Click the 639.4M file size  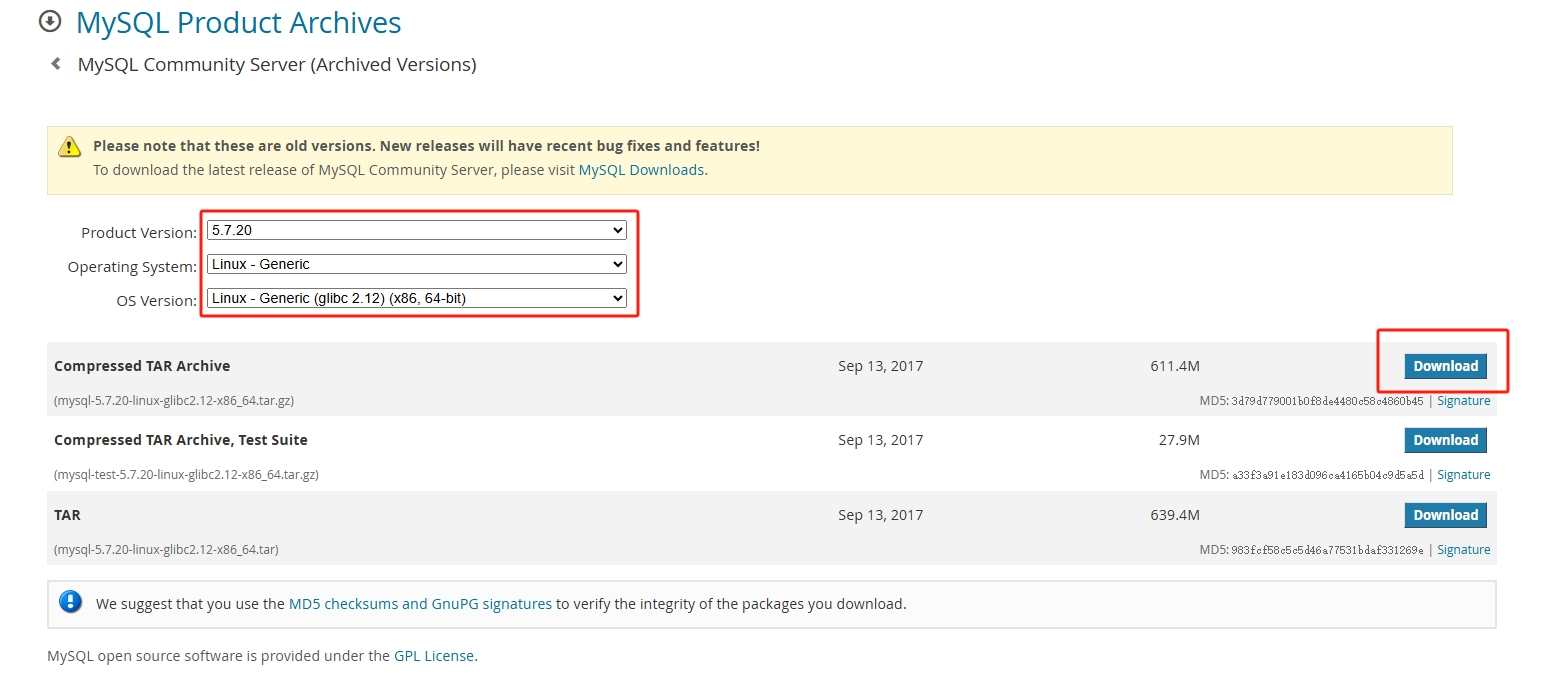coord(1175,515)
